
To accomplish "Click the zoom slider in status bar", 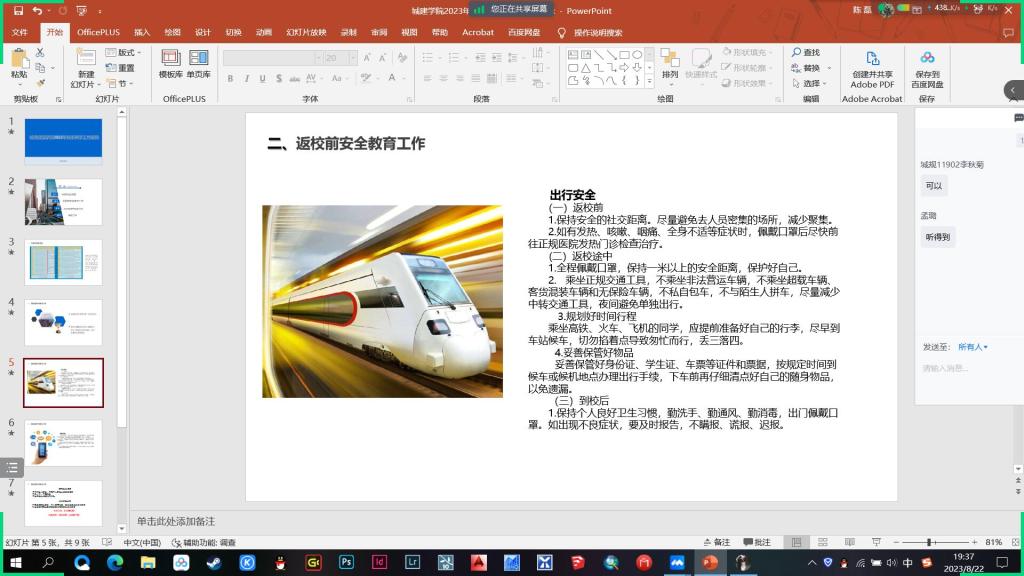I will pyautogui.click(x=930, y=542).
